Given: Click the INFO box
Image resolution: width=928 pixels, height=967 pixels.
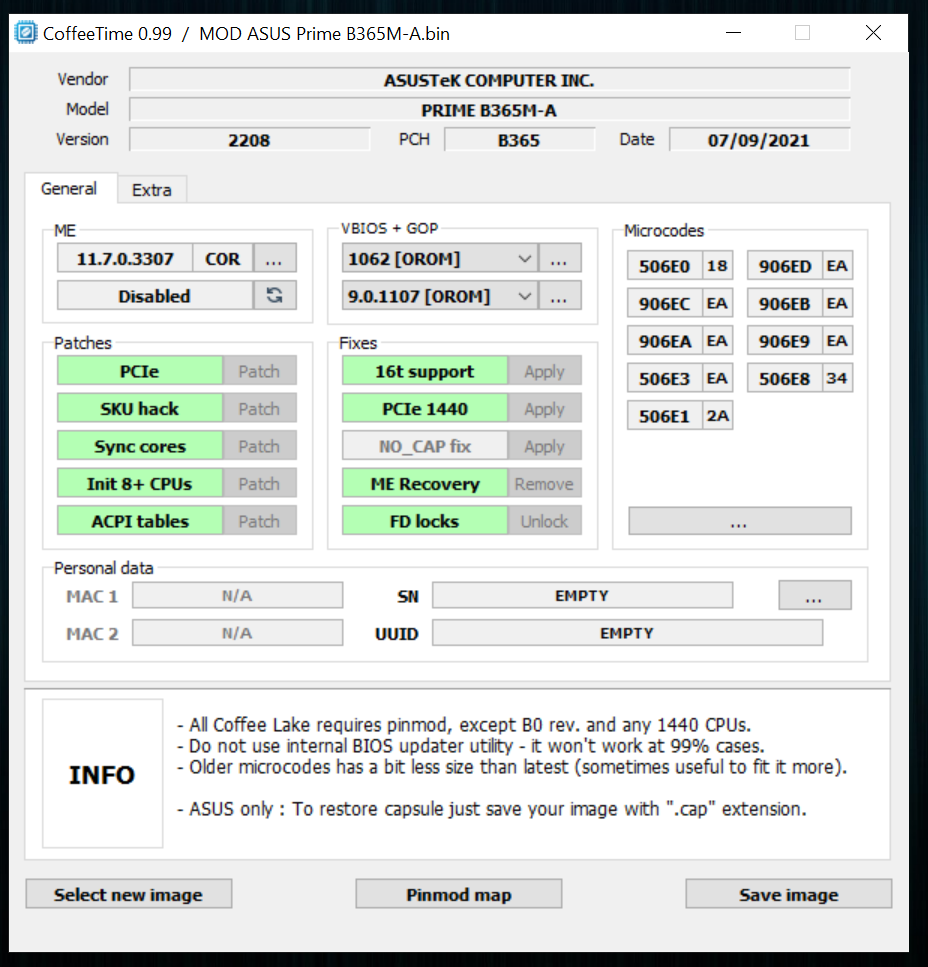Looking at the screenshot, I should tap(102, 773).
